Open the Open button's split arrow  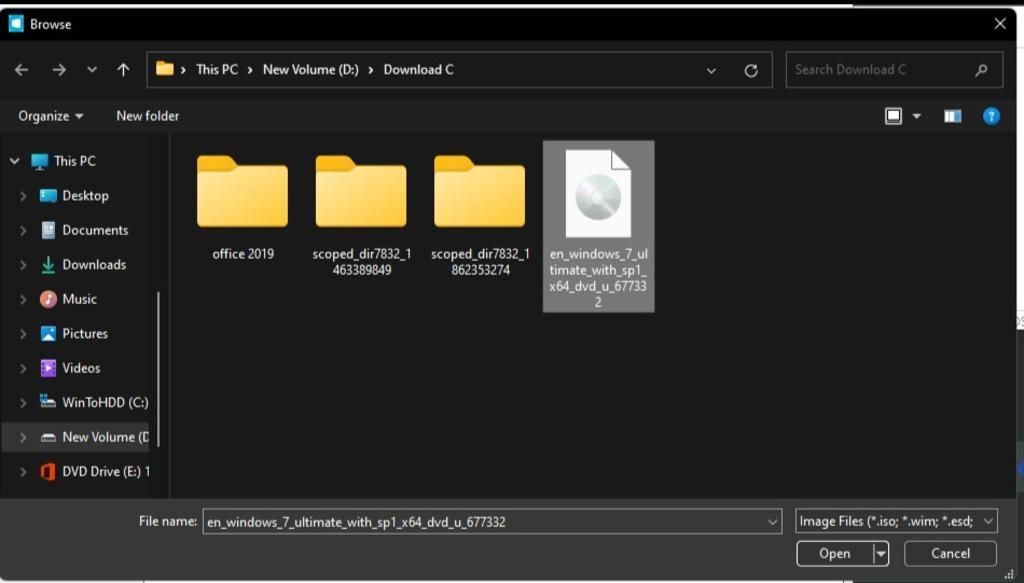click(x=881, y=554)
